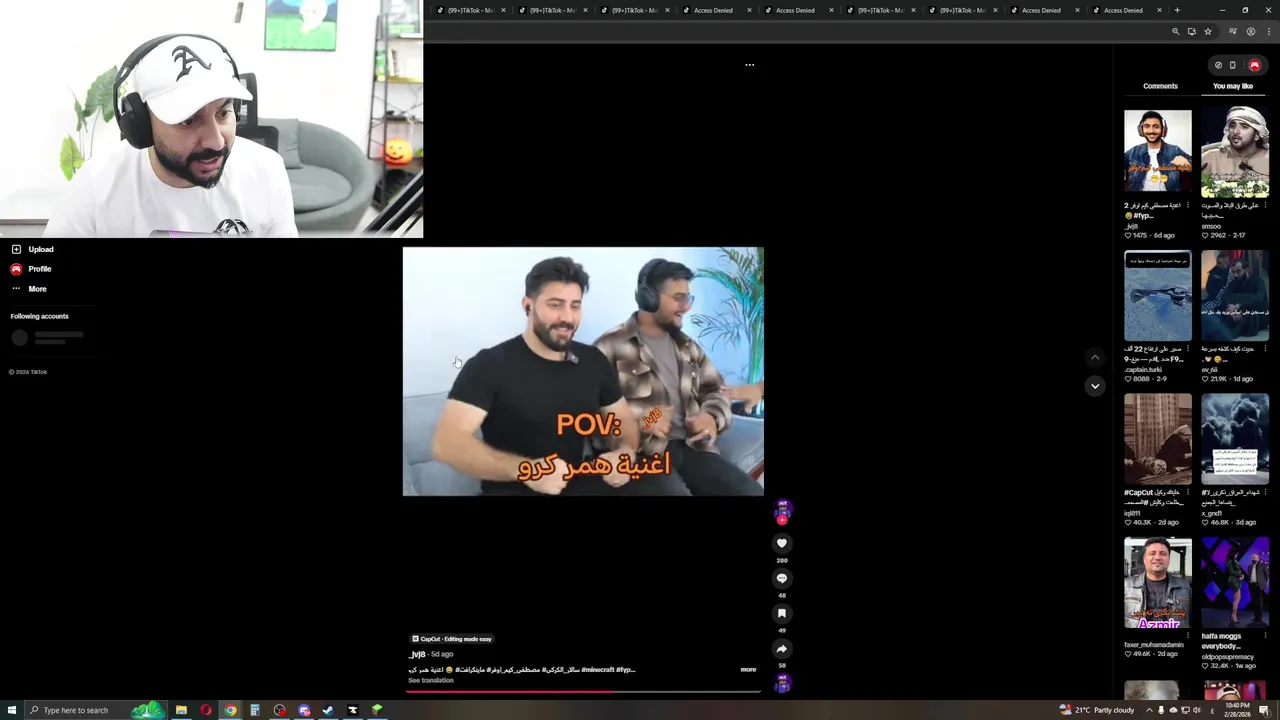The width and height of the screenshot is (1280, 720).
Task: Like the video with the heart icon
Action: 782,543
